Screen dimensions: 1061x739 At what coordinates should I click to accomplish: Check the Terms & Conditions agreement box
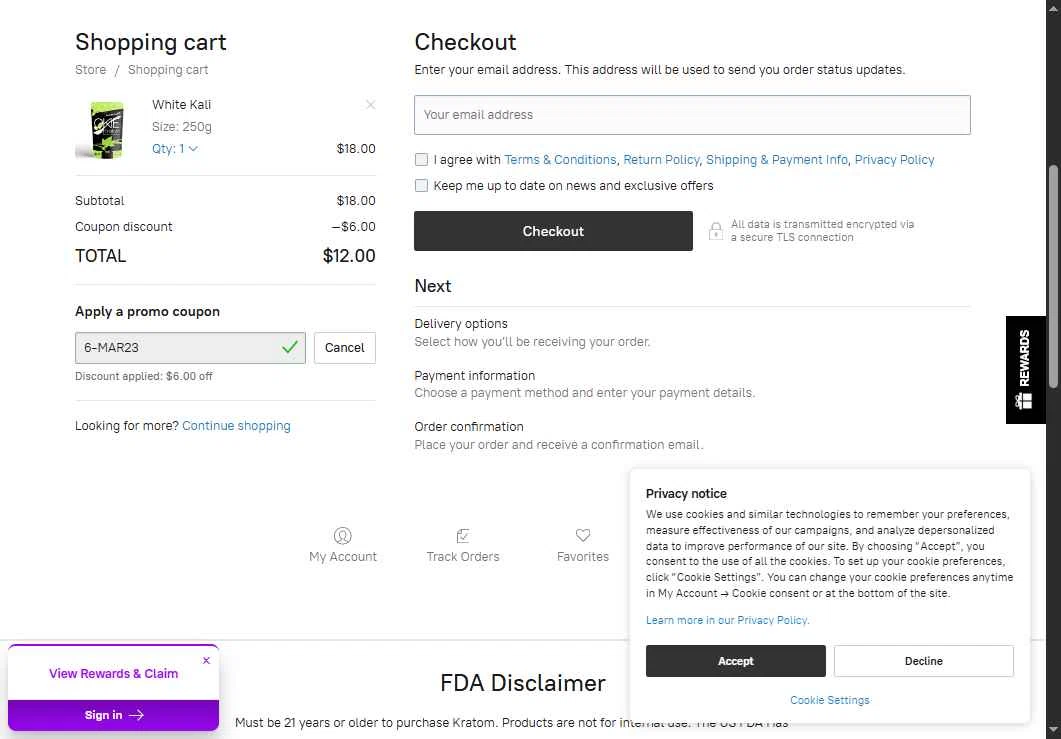coord(421,160)
